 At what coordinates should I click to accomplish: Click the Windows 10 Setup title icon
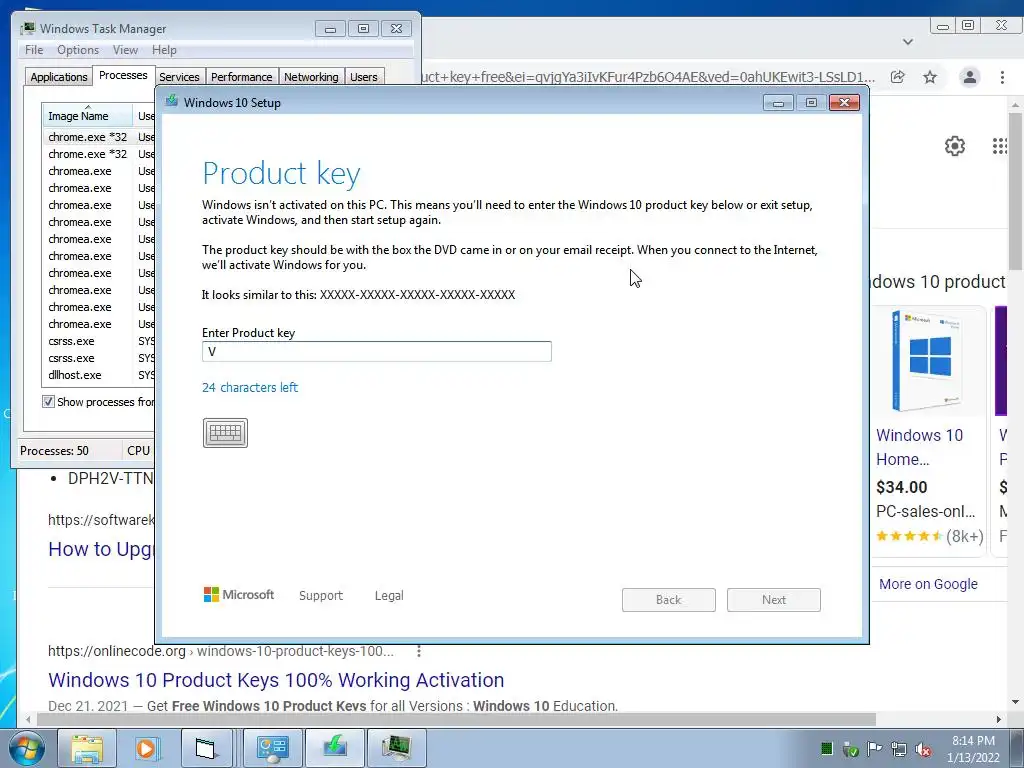pos(172,101)
